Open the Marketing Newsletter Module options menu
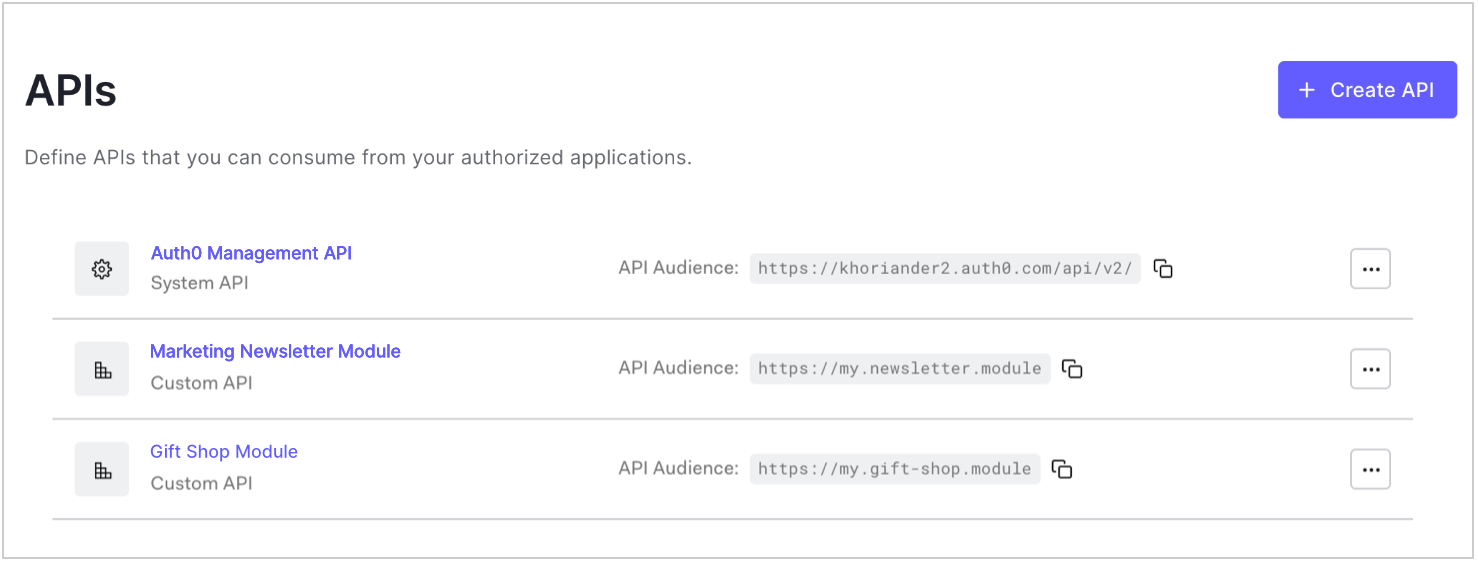The width and height of the screenshot is (1478, 562). 1370,369
